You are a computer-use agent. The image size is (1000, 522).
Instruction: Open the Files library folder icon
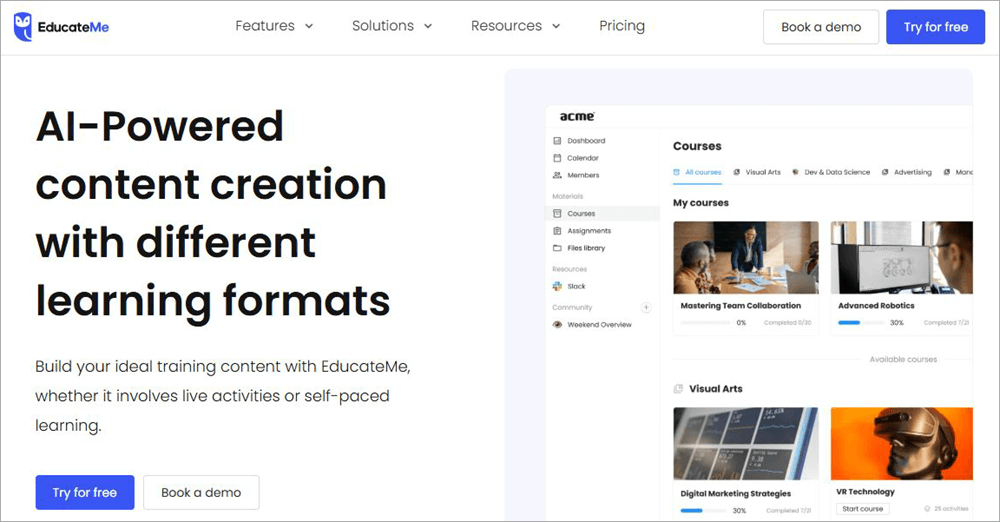coord(557,248)
